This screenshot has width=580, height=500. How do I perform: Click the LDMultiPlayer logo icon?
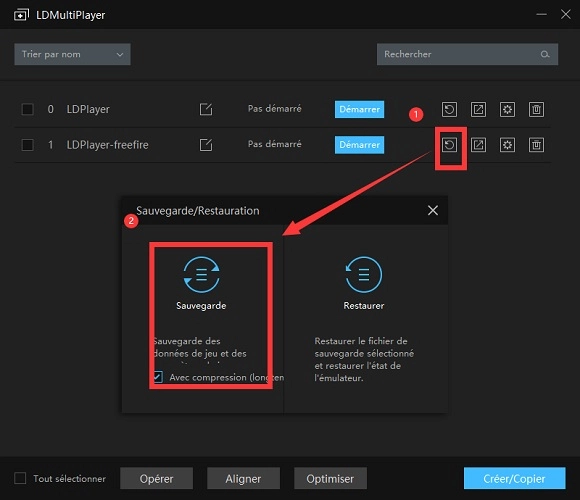(x=21, y=15)
